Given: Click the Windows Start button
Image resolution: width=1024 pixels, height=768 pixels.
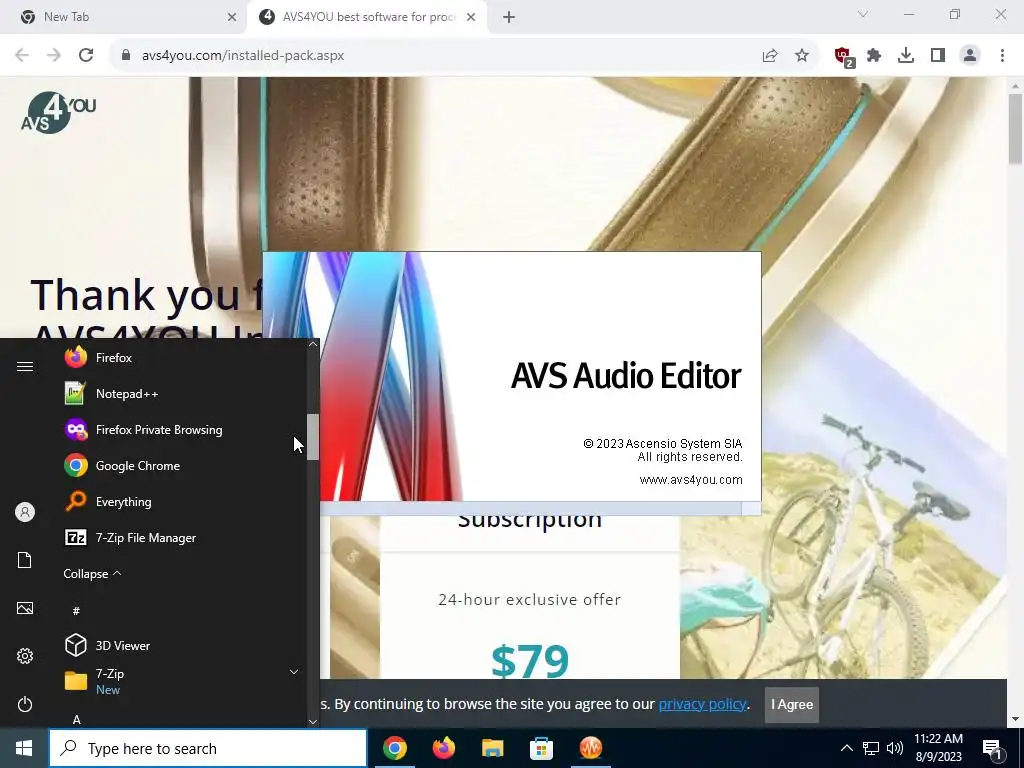Looking at the screenshot, I should [24, 748].
